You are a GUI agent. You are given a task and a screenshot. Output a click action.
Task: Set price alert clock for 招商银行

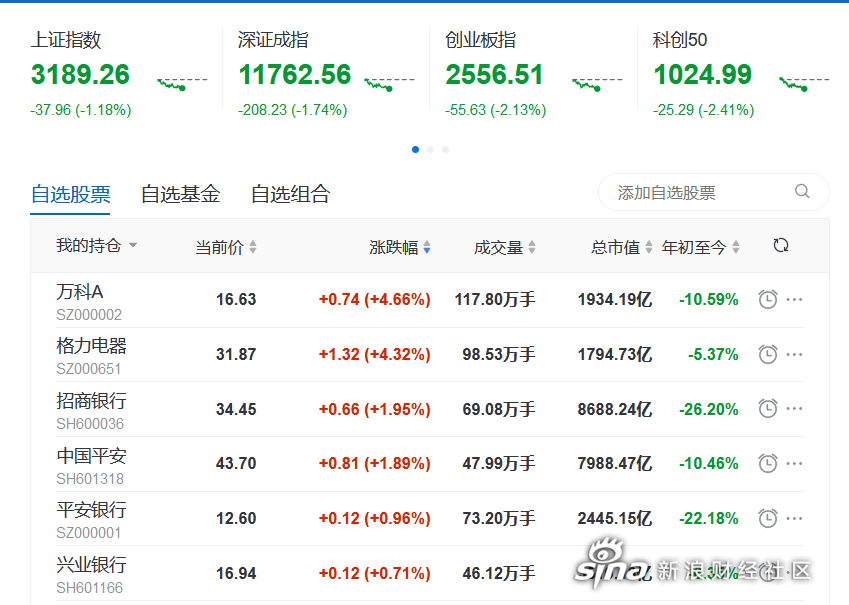pyautogui.click(x=767, y=408)
